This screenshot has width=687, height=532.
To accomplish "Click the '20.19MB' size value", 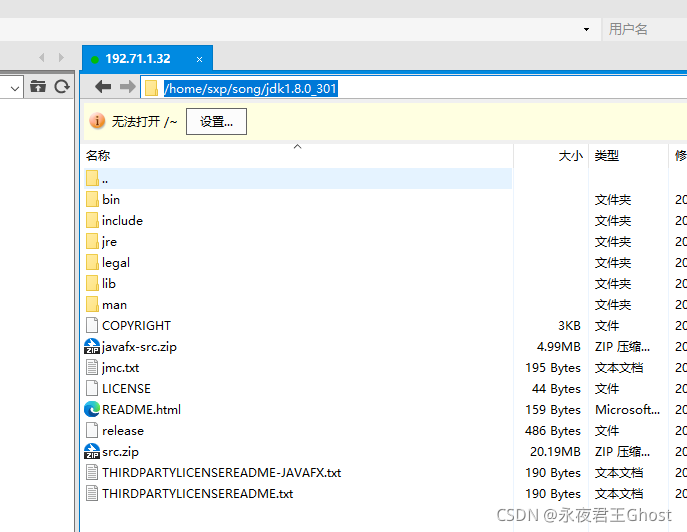I will point(555,452).
